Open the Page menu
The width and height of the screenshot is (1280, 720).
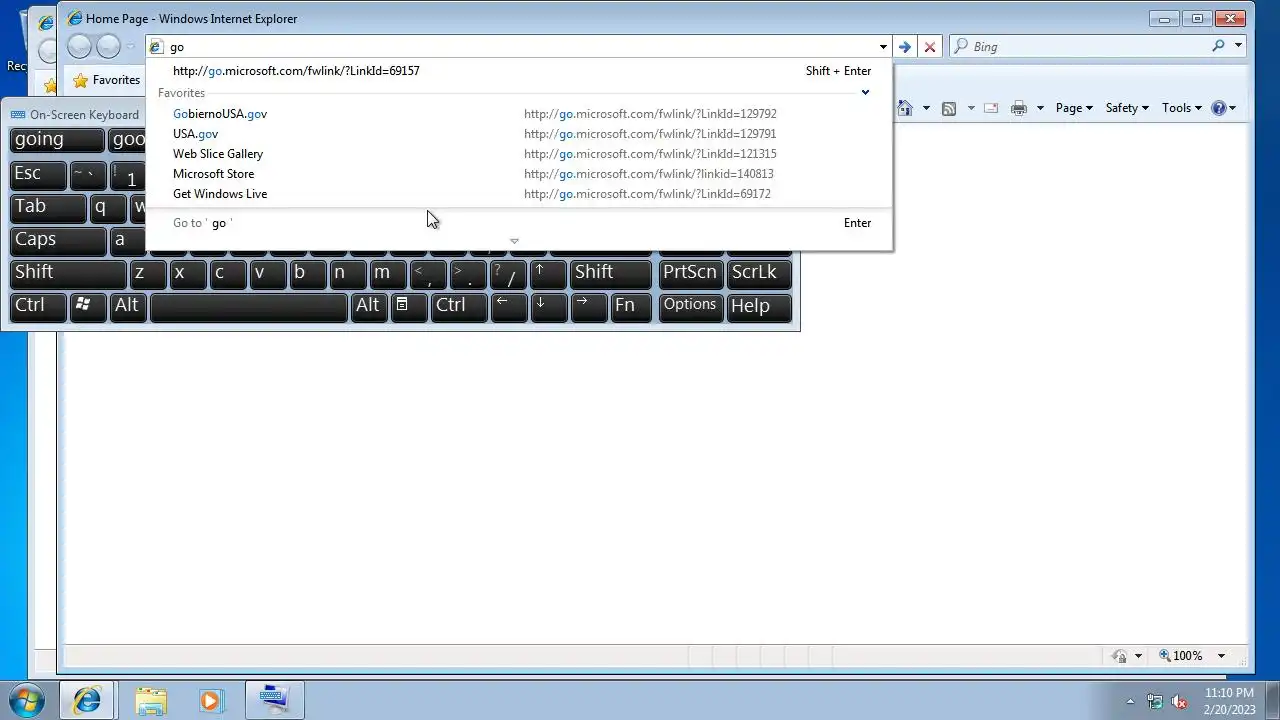1074,108
